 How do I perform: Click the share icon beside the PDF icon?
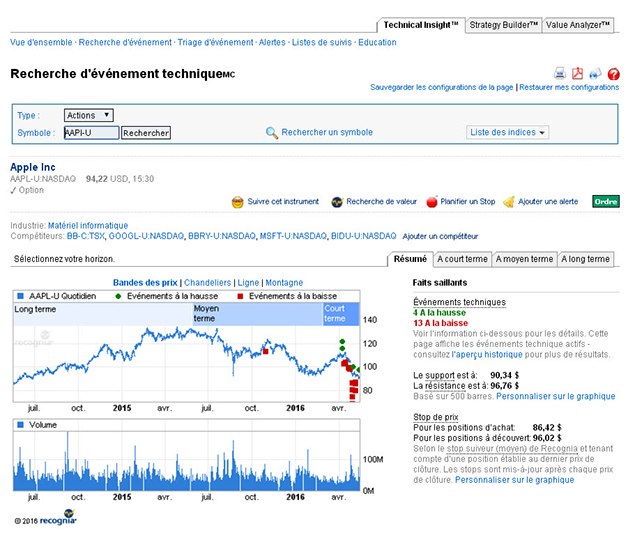pos(595,74)
